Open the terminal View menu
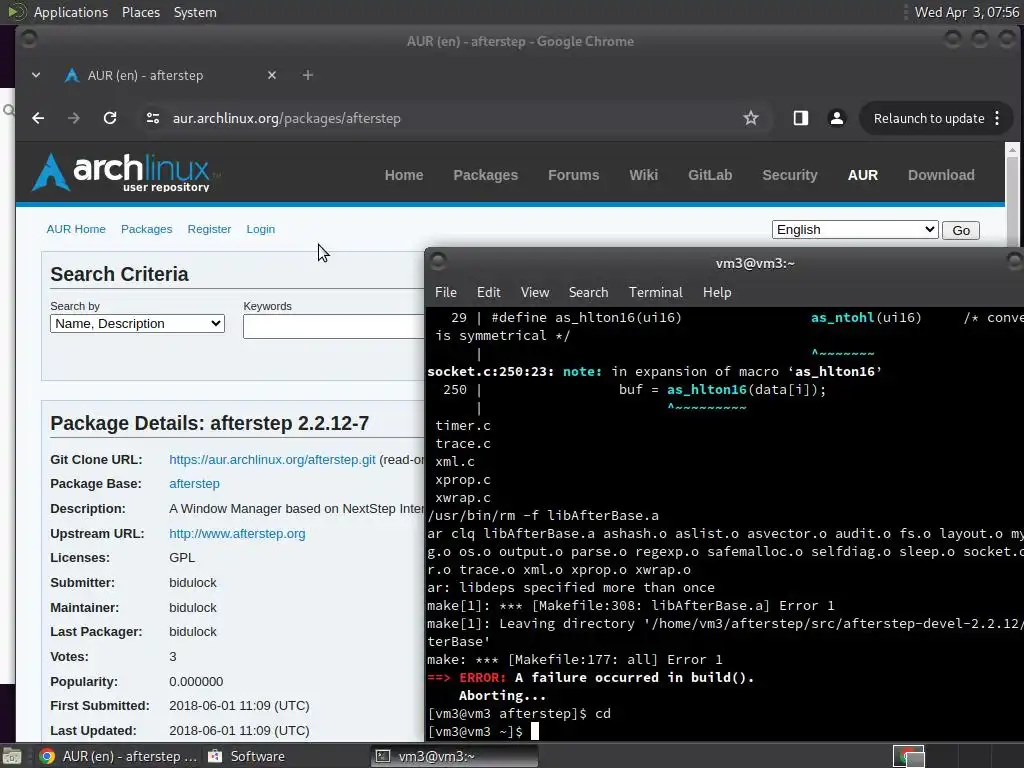1024x768 pixels. click(535, 293)
